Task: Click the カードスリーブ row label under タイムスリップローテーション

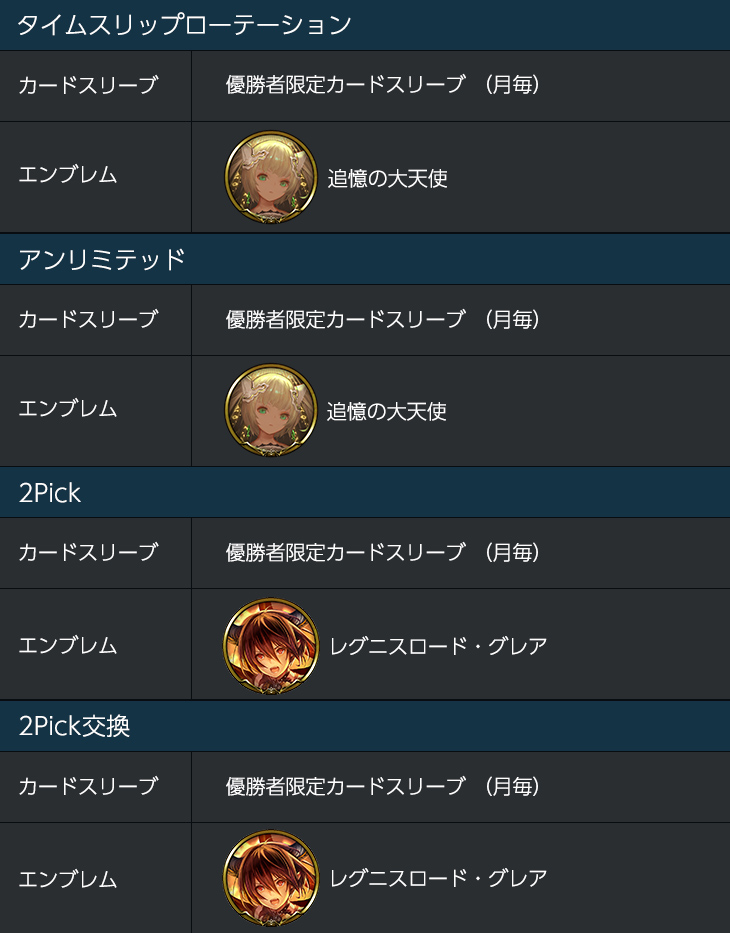Action: 88,85
